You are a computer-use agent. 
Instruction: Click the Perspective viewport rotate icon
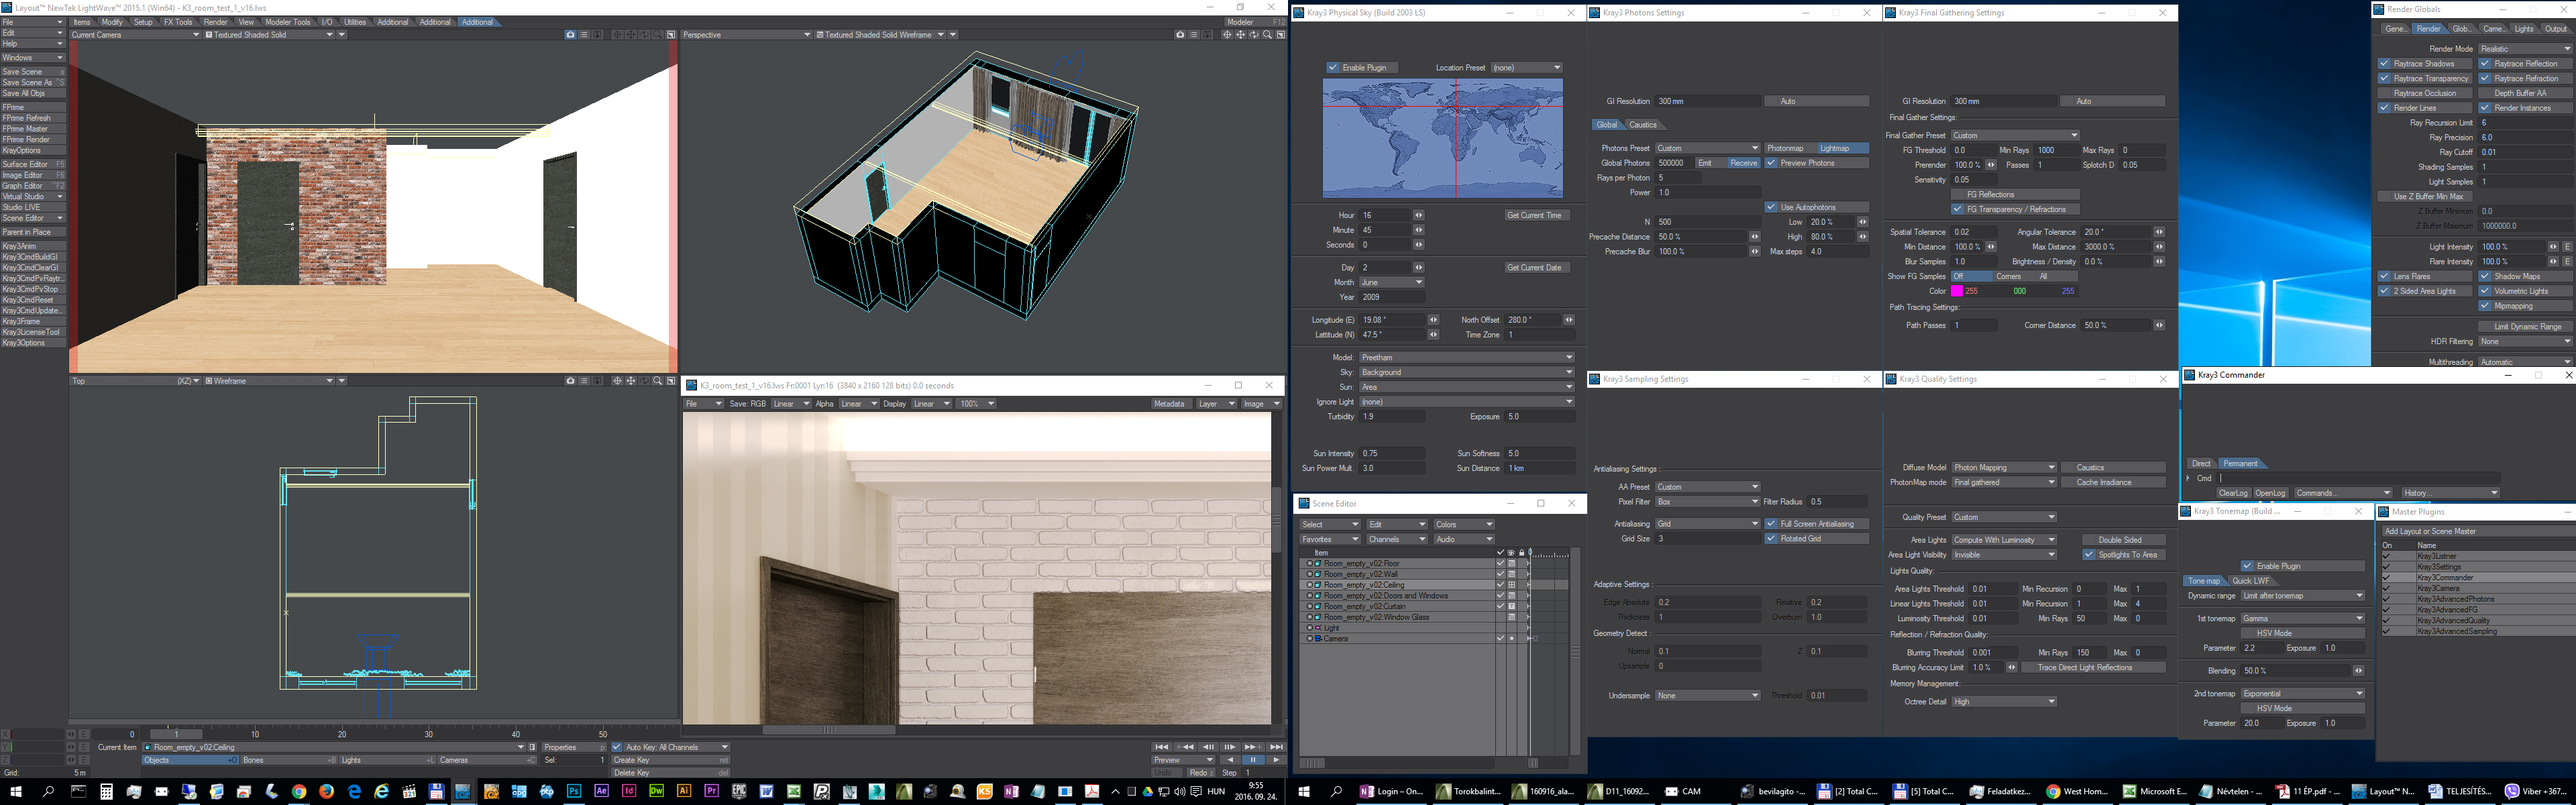coord(1254,35)
